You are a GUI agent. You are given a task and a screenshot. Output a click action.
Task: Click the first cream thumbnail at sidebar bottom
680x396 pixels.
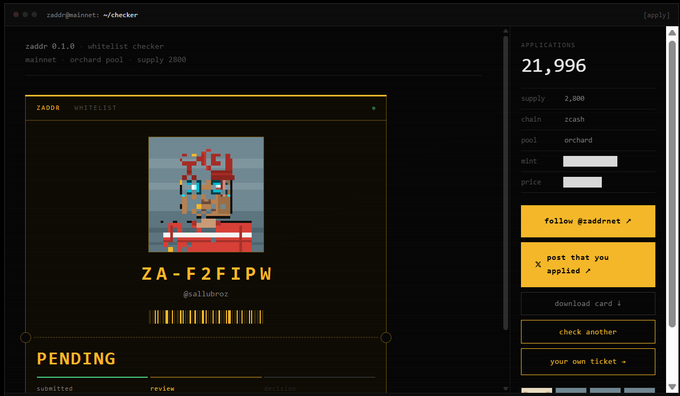(x=536, y=390)
